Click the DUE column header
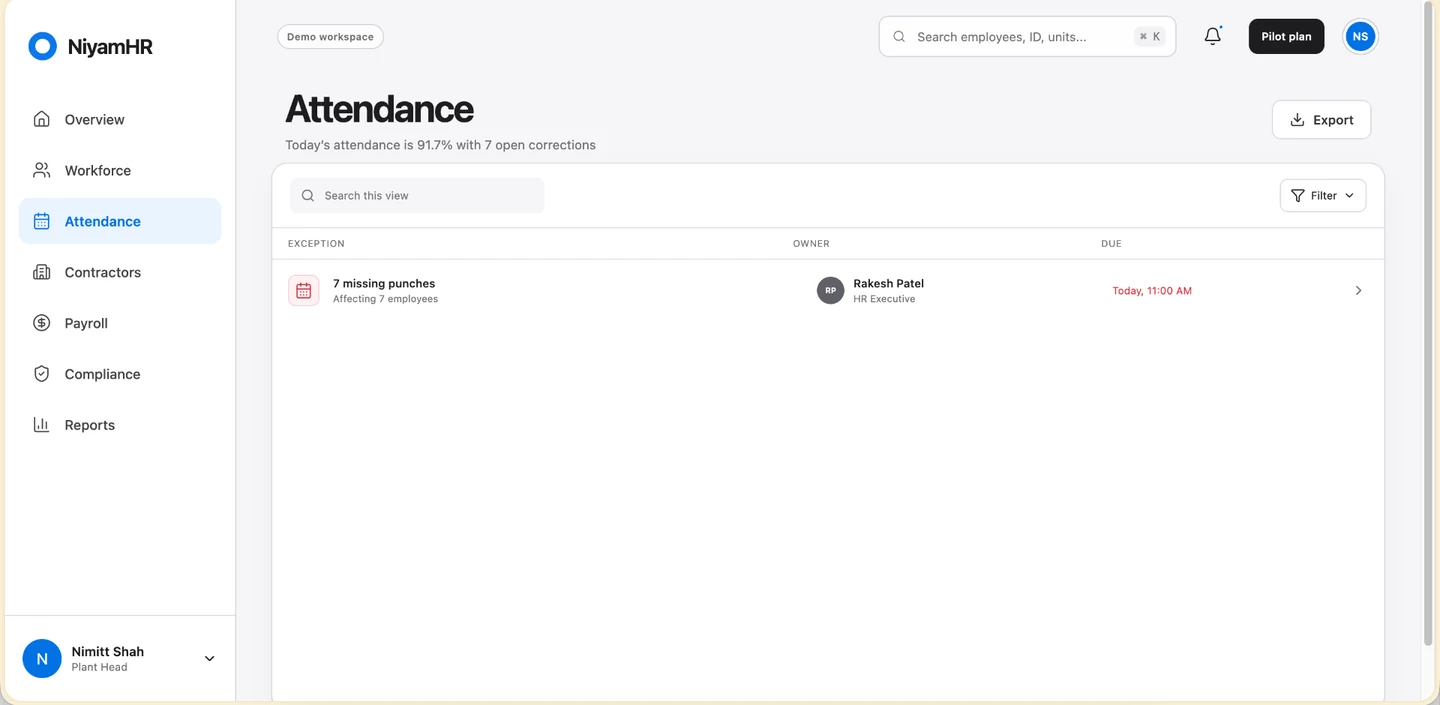1440x705 pixels. [1111, 244]
